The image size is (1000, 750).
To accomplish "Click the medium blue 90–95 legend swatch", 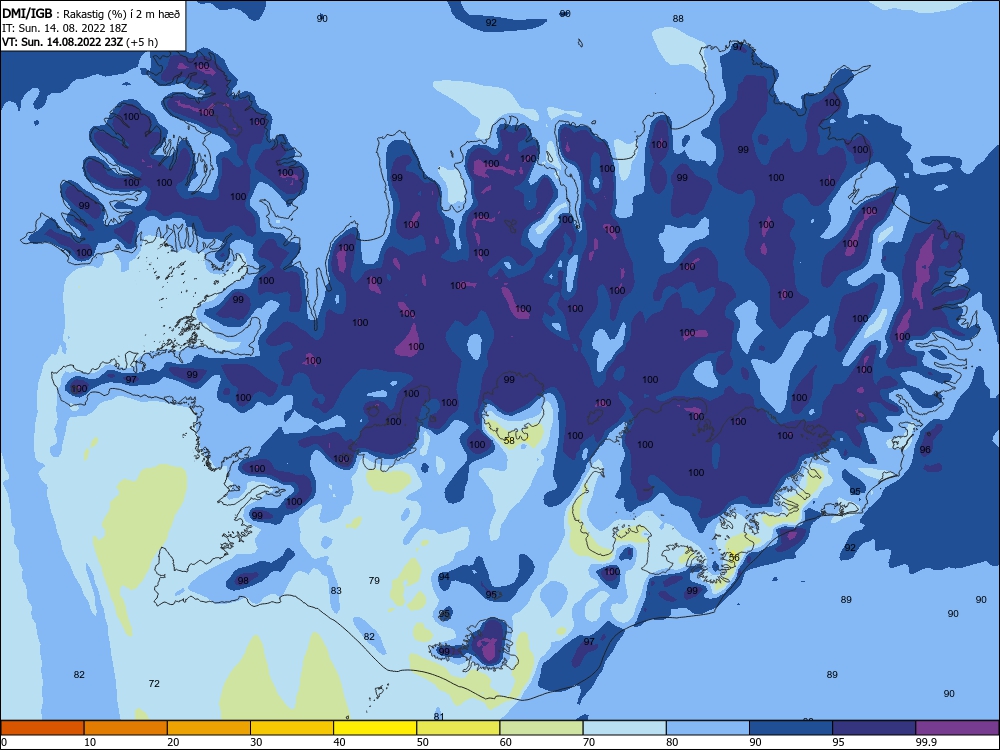I will pos(791,728).
